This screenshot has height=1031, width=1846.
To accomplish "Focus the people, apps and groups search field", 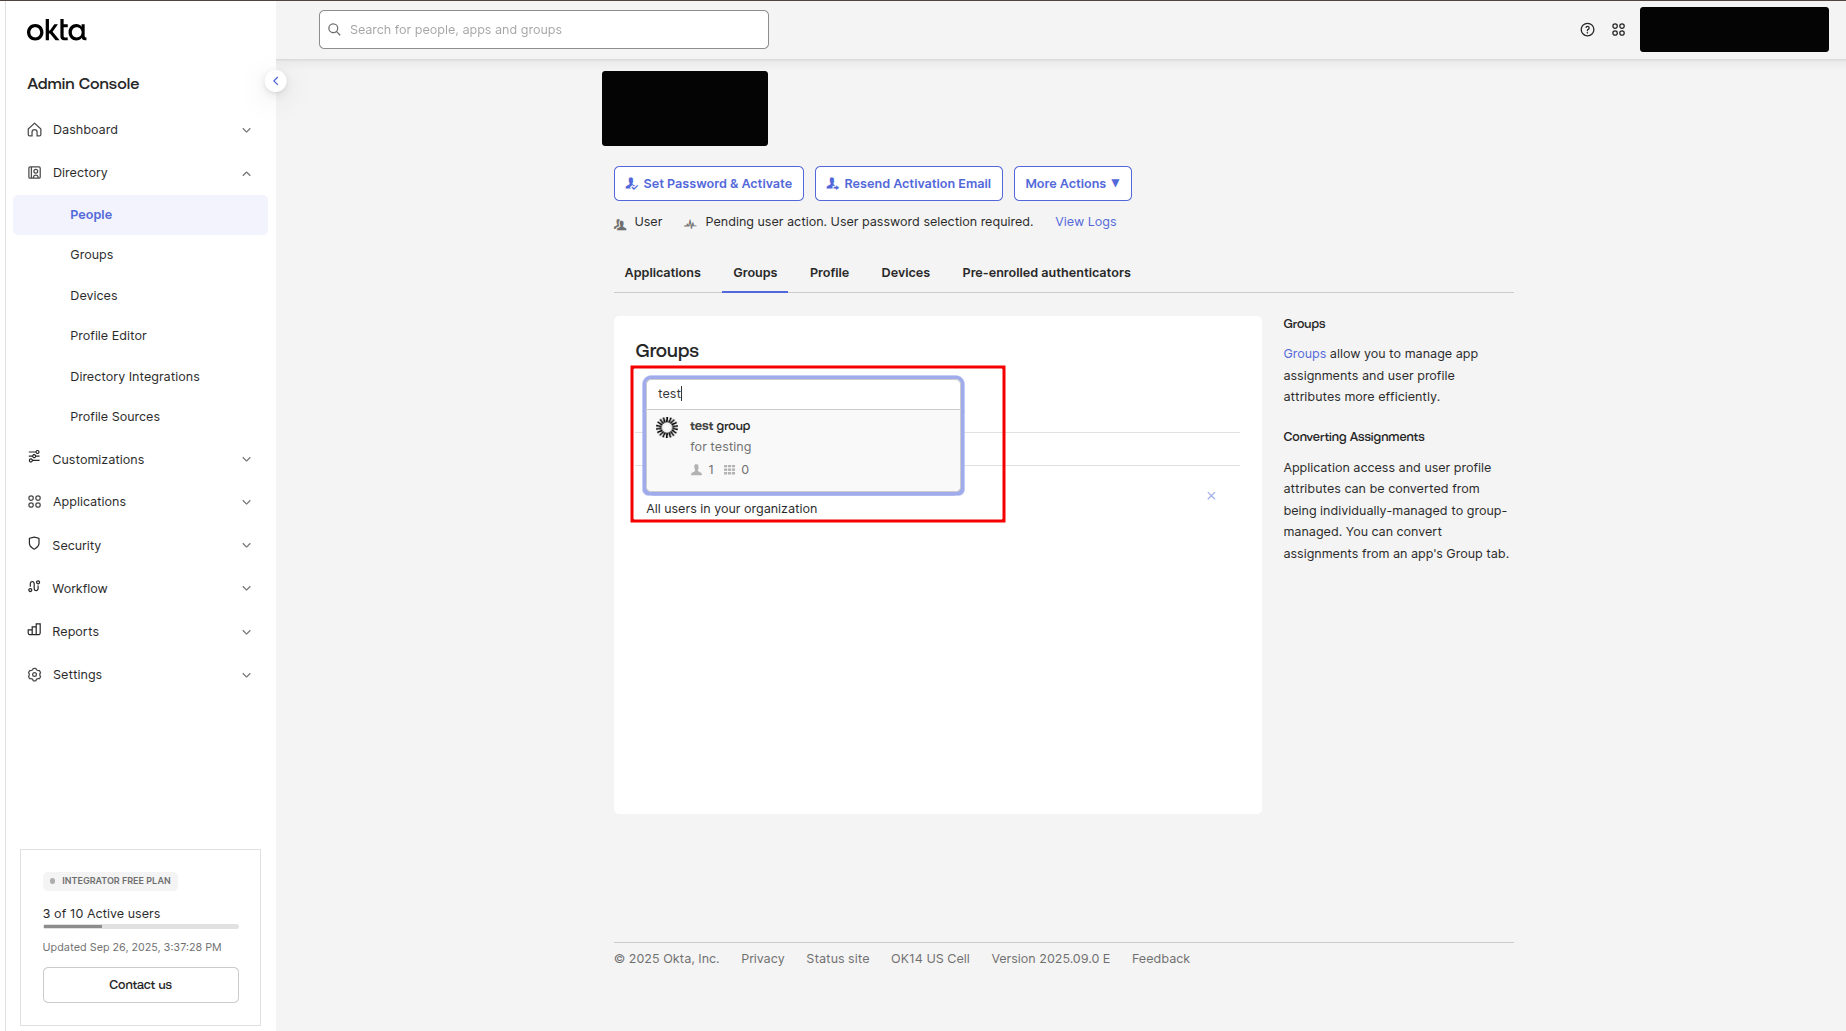I will point(544,30).
